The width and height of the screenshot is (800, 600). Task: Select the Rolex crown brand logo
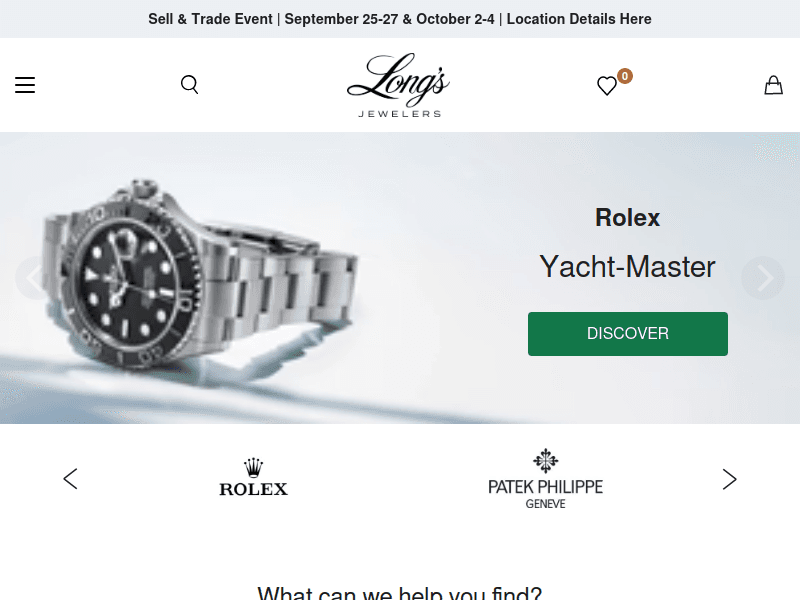click(253, 478)
